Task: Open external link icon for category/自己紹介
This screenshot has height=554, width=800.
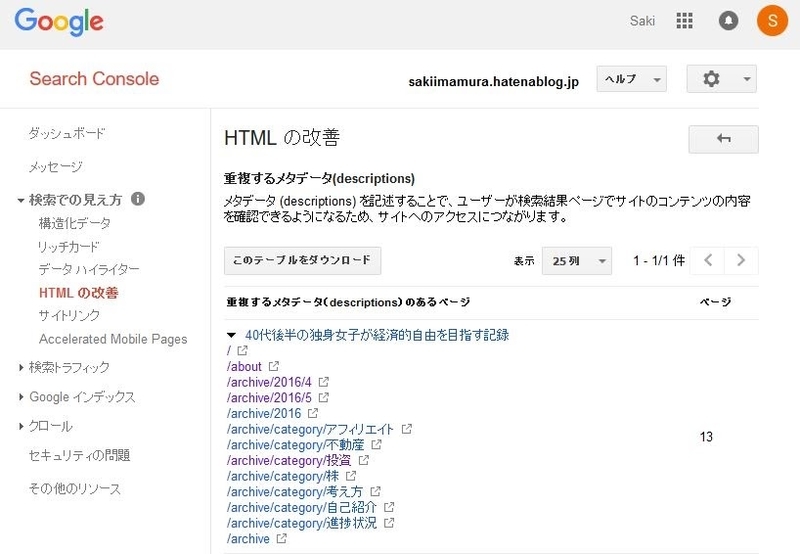Action: coord(389,508)
